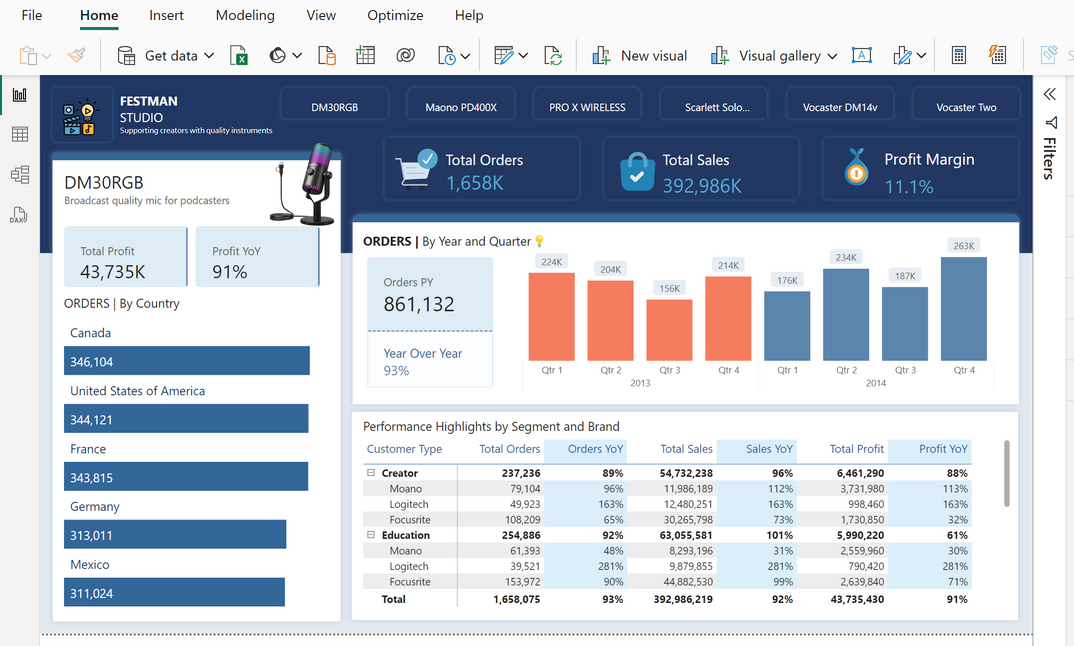
Task: Open the Report view in left sidebar
Action: pyautogui.click(x=20, y=95)
